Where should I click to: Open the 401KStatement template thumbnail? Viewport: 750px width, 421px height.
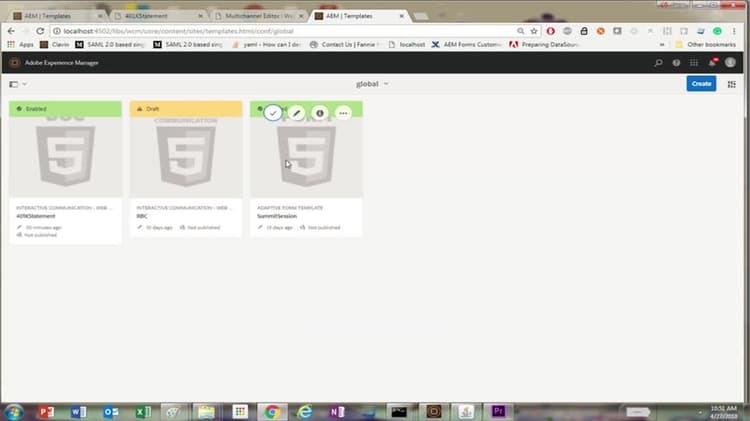(66, 157)
